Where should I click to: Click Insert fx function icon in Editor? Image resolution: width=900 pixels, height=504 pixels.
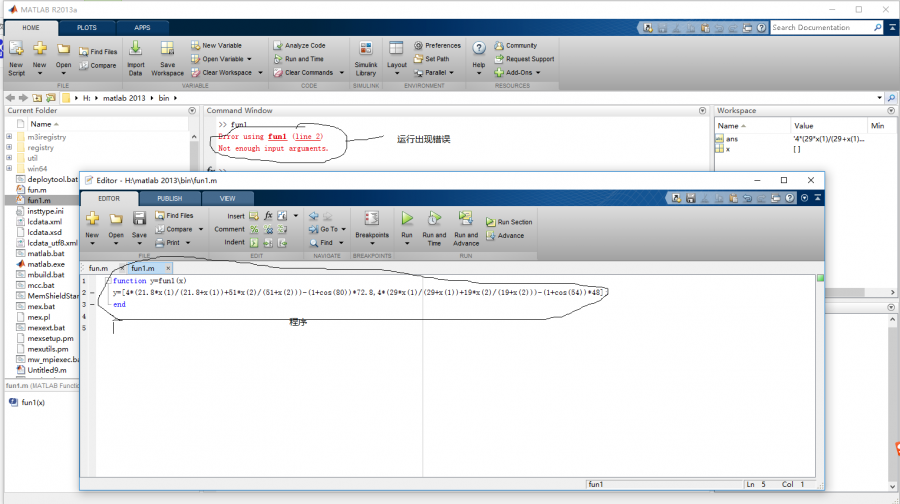[x=268, y=216]
